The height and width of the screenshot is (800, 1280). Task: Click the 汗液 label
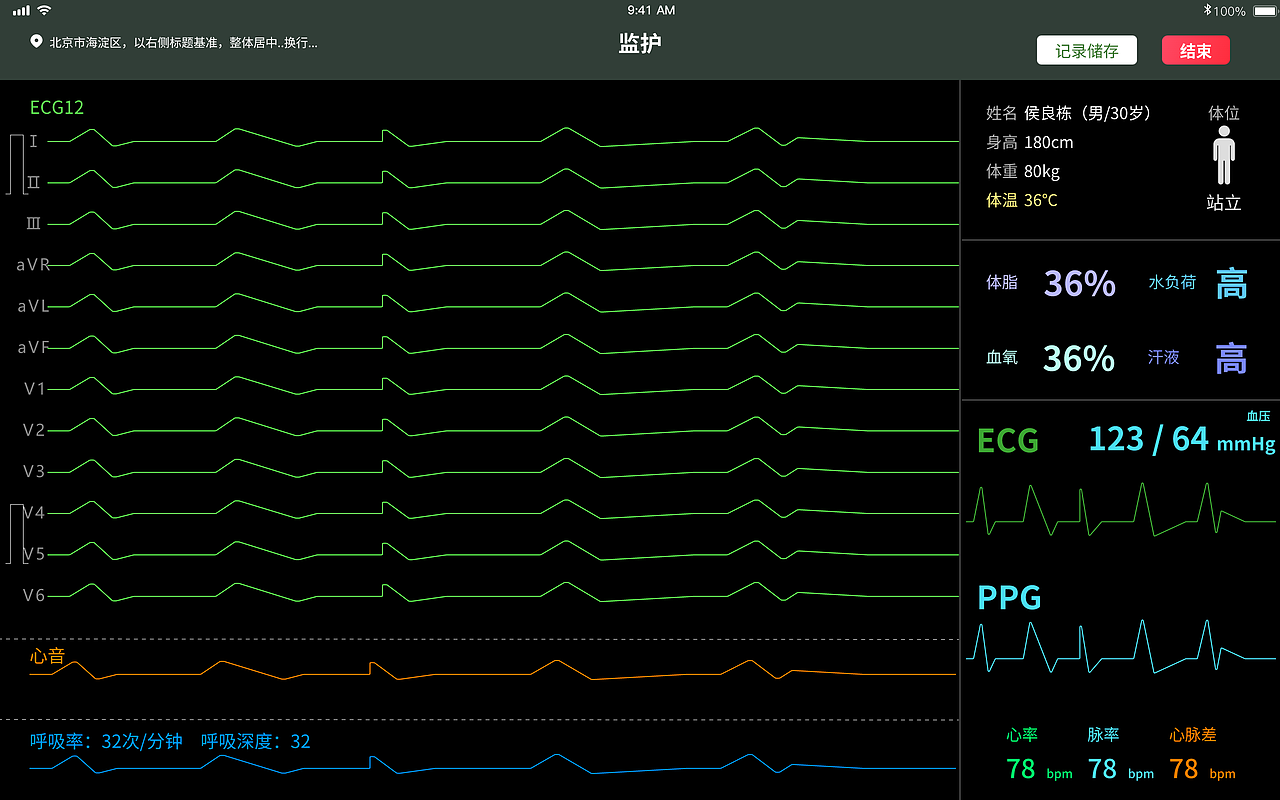[x=1164, y=357]
